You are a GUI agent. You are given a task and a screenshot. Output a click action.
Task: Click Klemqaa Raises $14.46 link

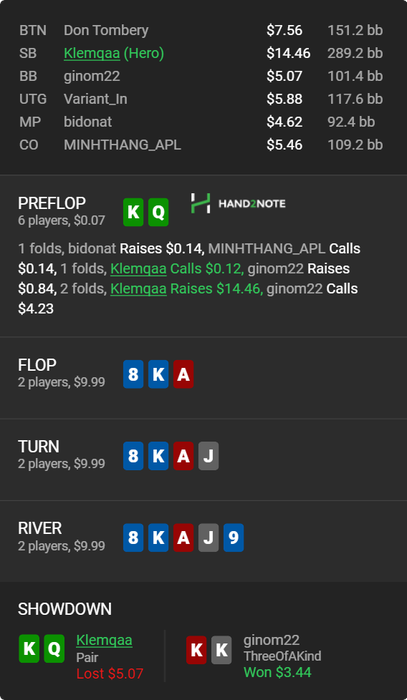[x=186, y=288]
